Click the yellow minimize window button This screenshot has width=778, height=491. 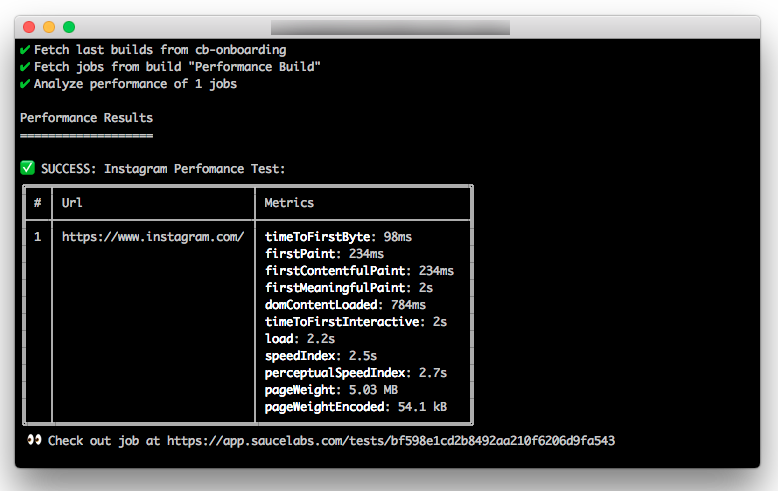click(48, 27)
